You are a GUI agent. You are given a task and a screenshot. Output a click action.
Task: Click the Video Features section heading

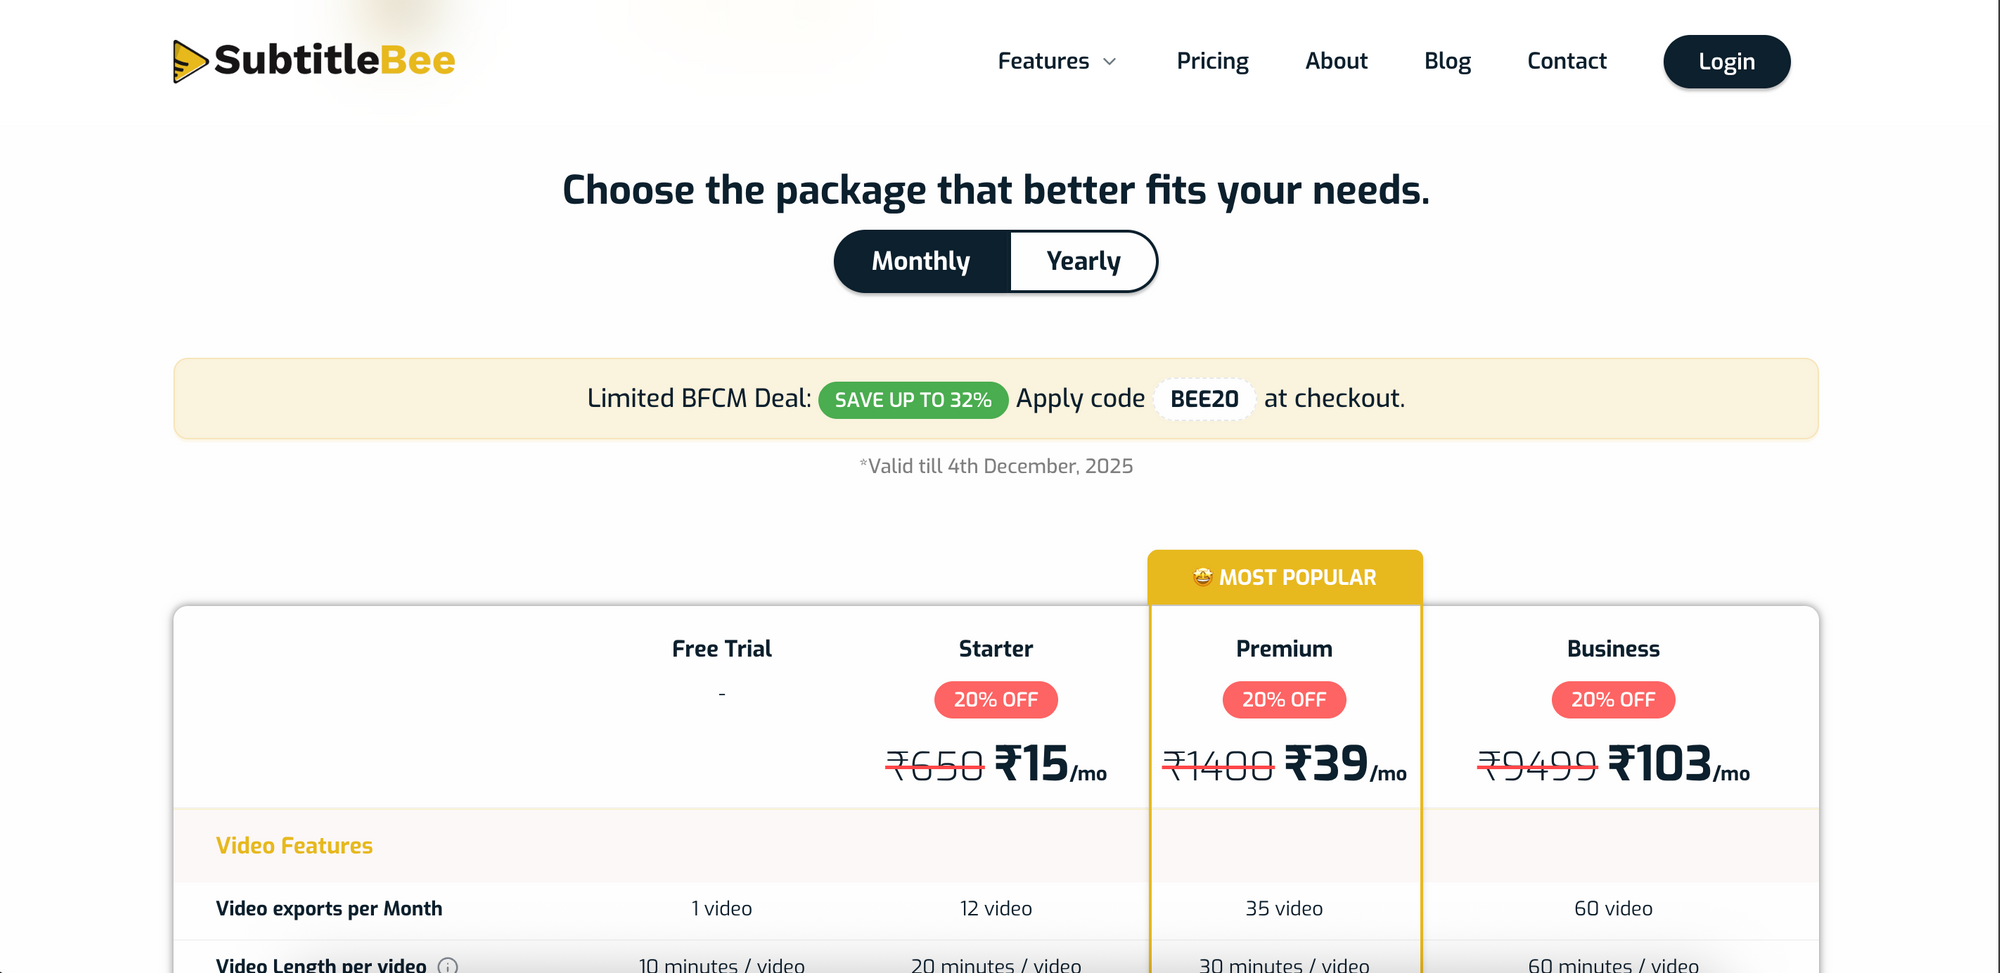coord(294,846)
